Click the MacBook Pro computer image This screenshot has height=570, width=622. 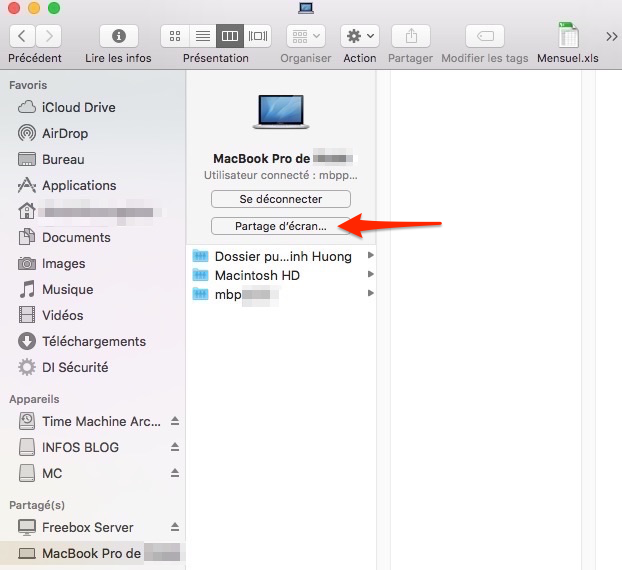(x=281, y=112)
